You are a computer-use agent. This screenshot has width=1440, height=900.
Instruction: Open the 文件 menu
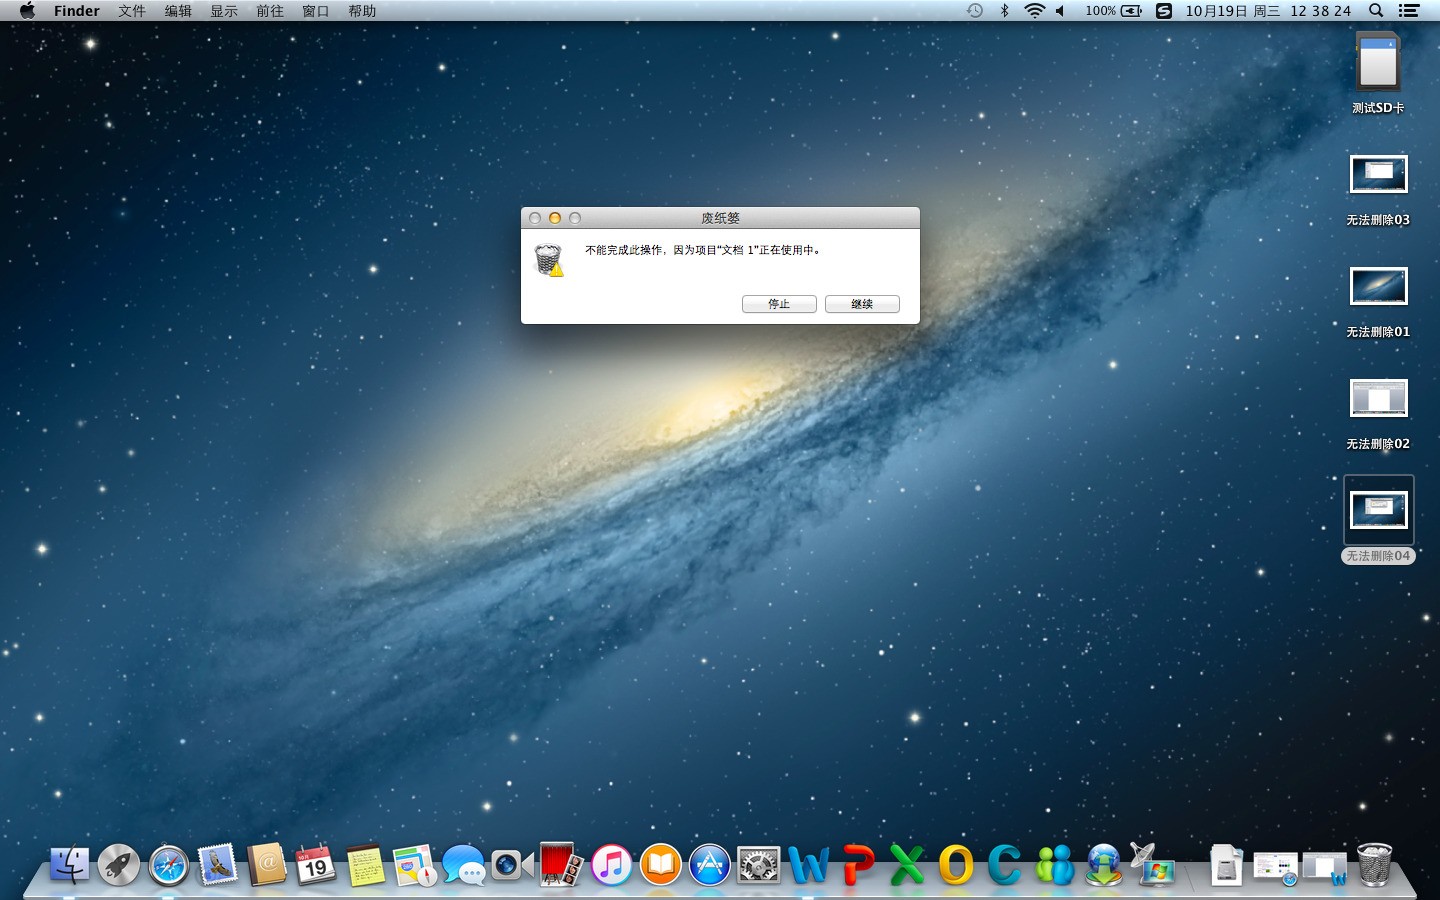(132, 11)
